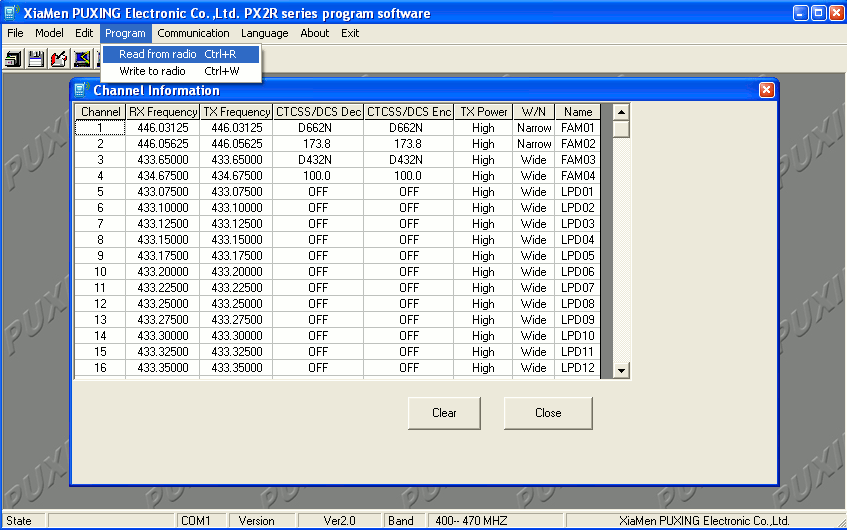The width and height of the screenshot is (847, 530).
Task: Click the Channel Information window title icon
Action: pos(82,90)
